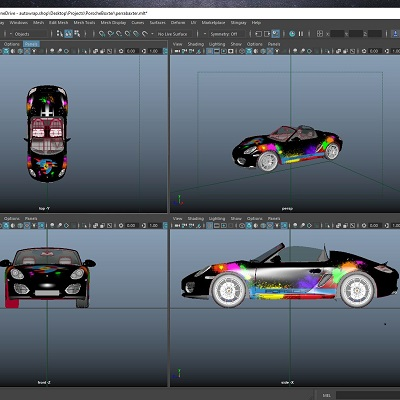Click gamma value 1.00 in top panel
The image size is (400, 400).
coord(154,51)
